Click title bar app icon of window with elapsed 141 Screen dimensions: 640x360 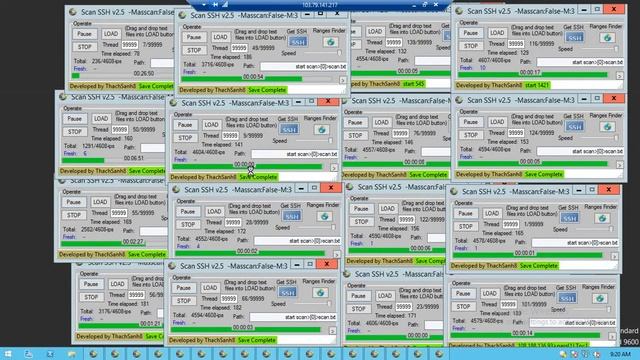click(173, 103)
